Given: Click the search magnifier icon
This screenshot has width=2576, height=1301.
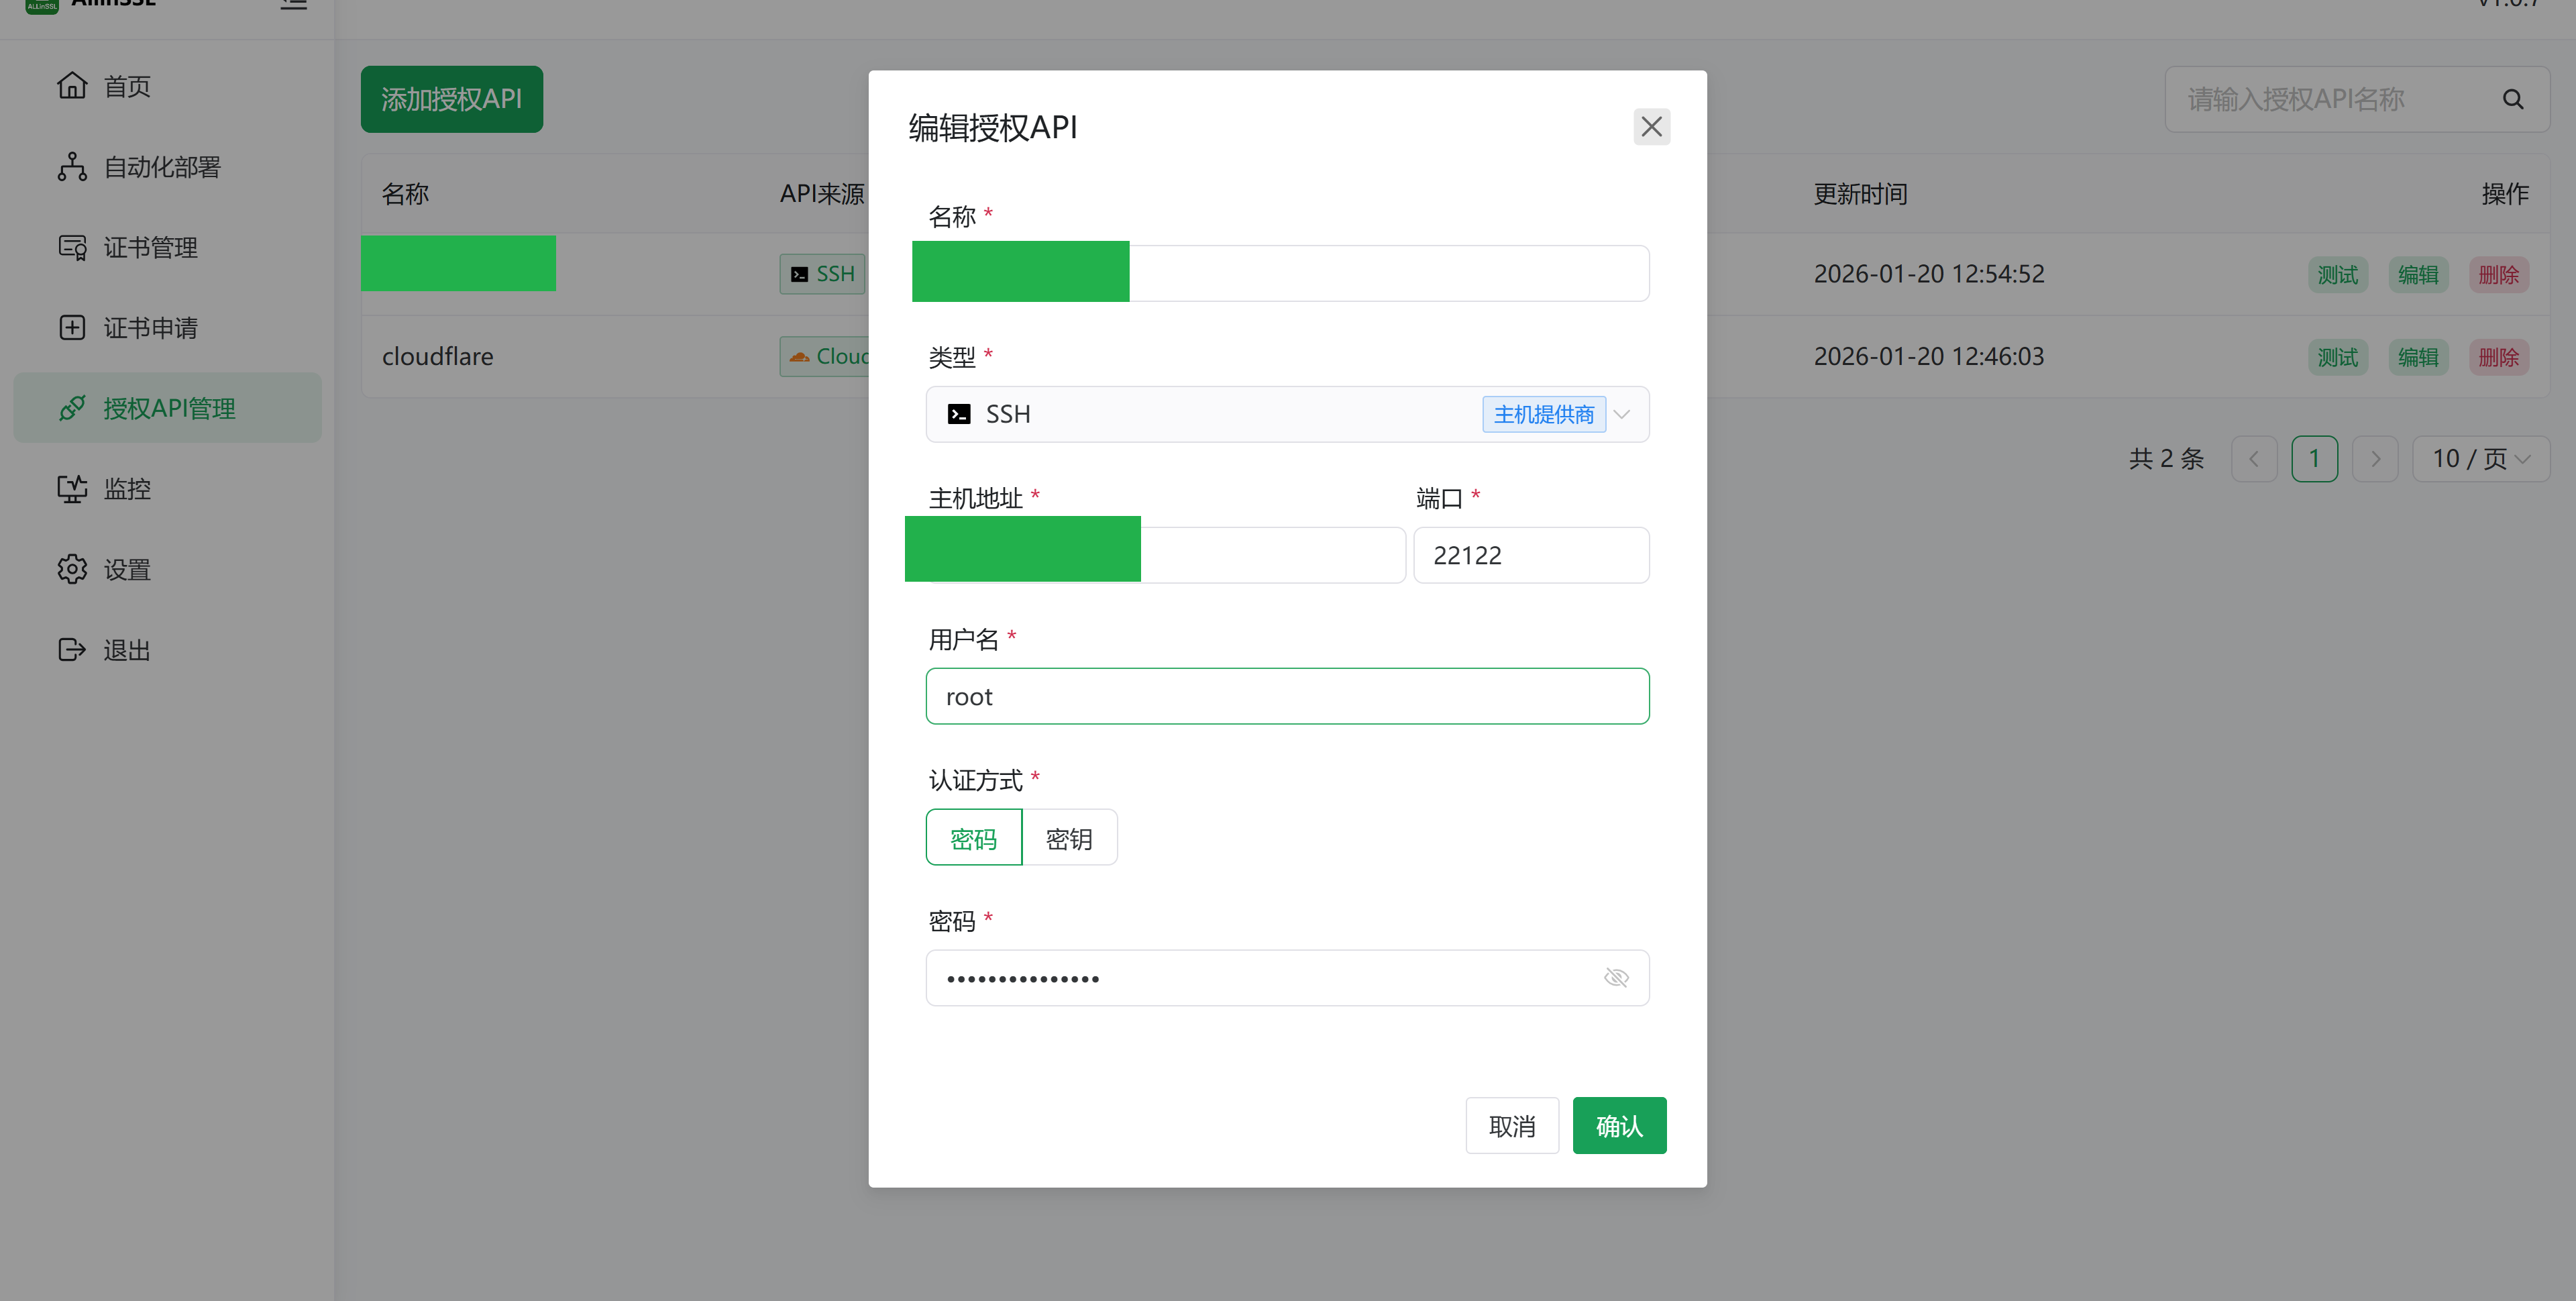Looking at the screenshot, I should point(2513,99).
